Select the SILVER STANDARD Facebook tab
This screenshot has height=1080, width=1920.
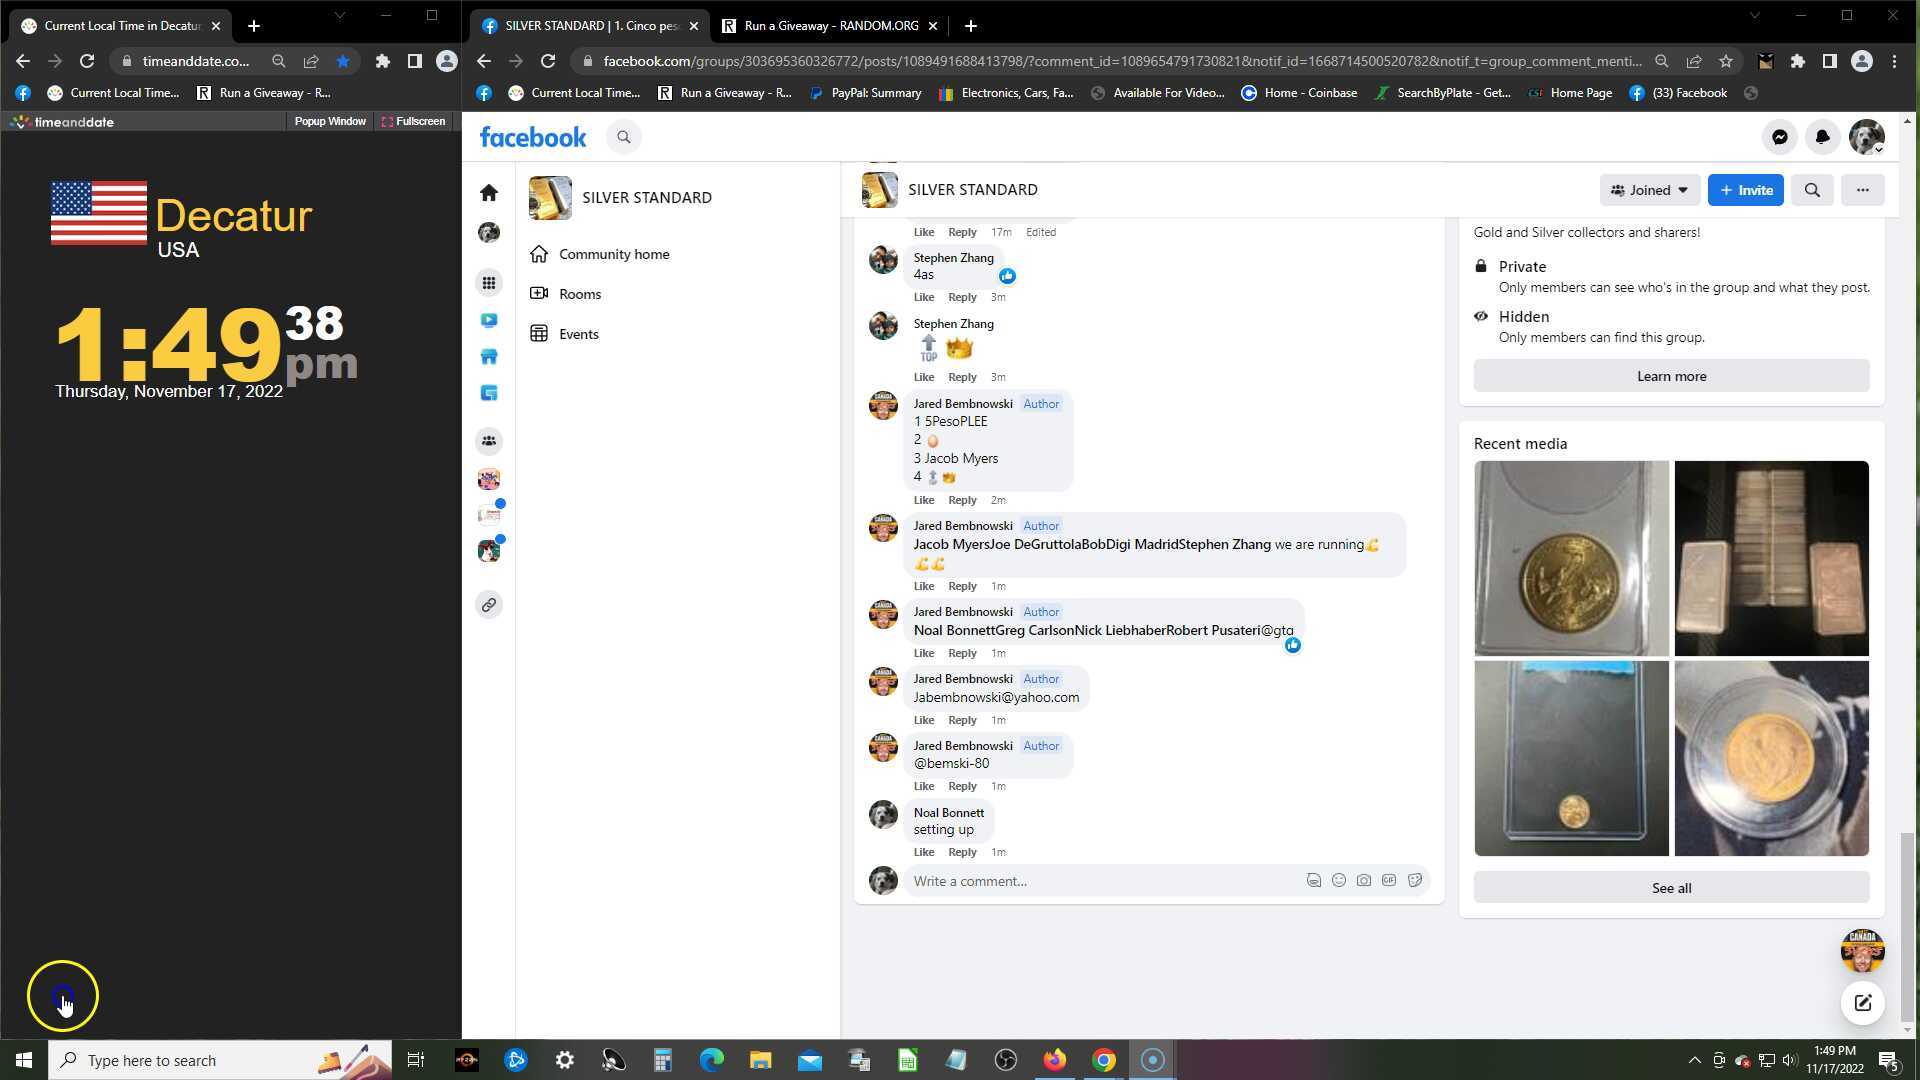[x=590, y=26]
